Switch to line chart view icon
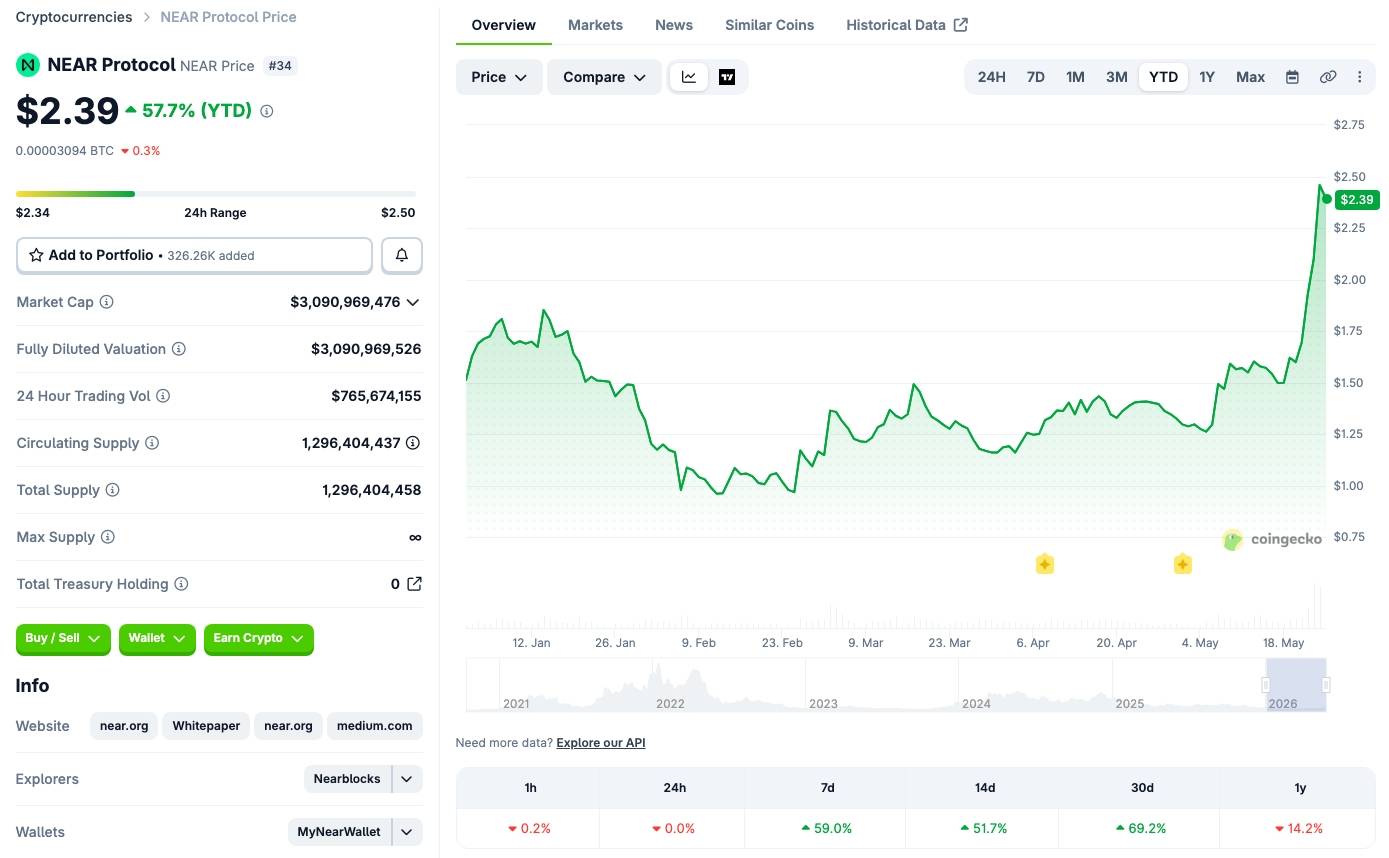Screen dimensions: 1389x858 (x=689, y=77)
